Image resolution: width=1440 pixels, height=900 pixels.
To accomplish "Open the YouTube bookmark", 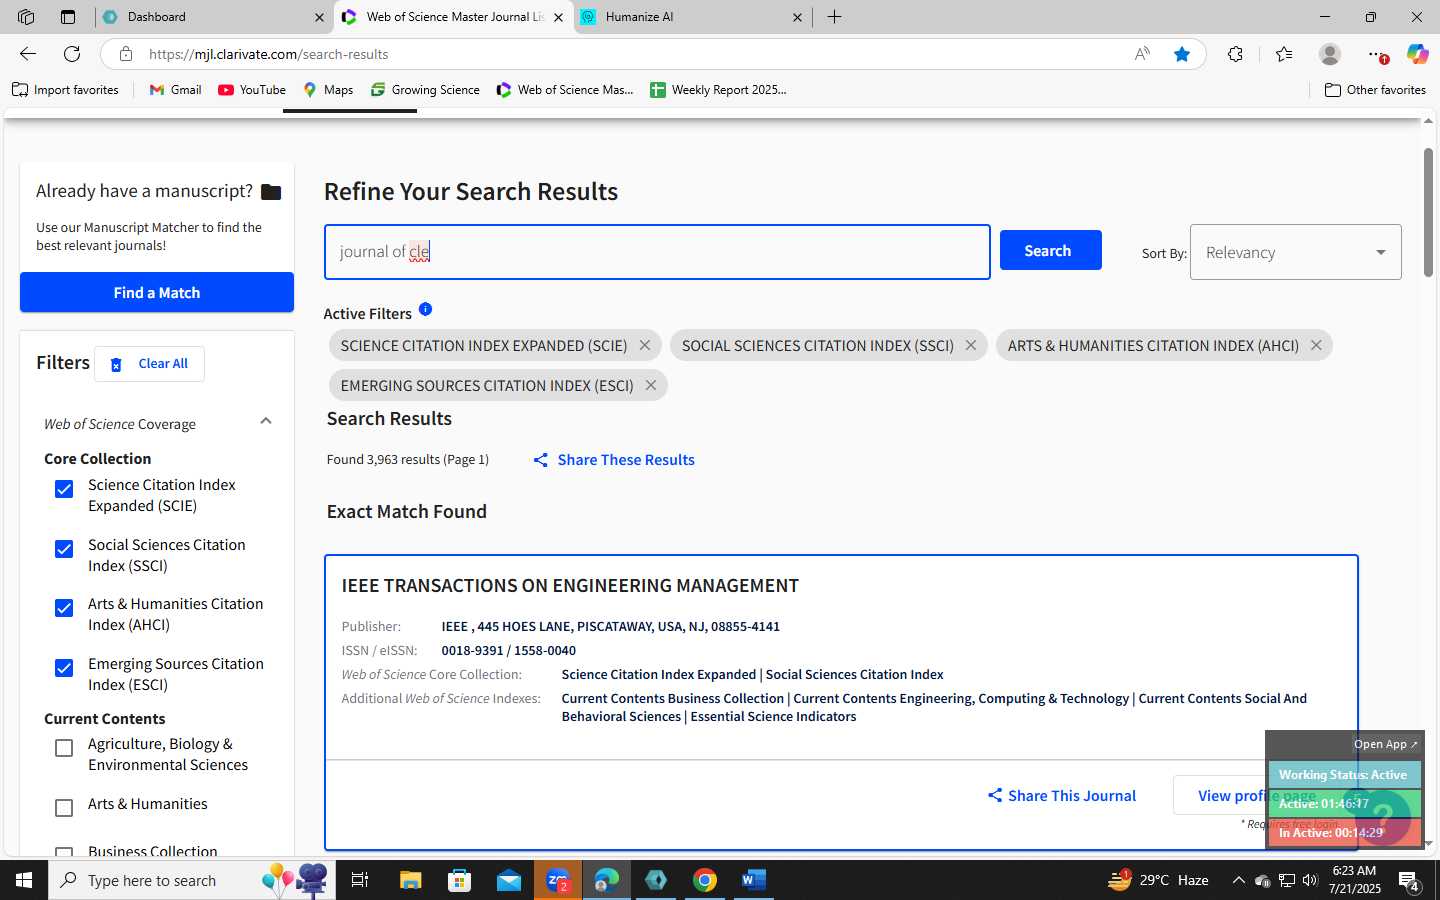I will pos(252,90).
